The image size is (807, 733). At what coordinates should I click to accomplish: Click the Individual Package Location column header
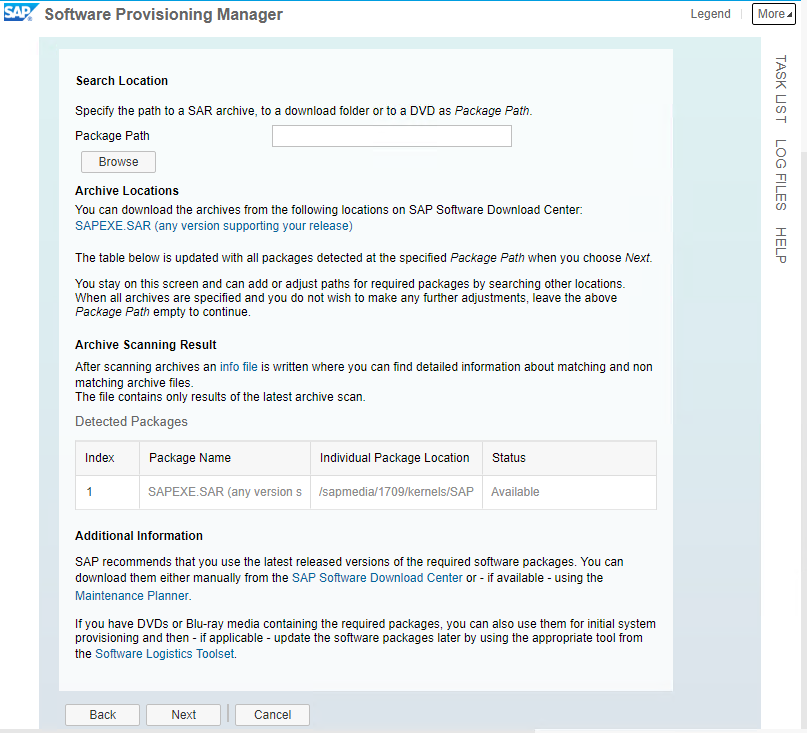(x=394, y=458)
